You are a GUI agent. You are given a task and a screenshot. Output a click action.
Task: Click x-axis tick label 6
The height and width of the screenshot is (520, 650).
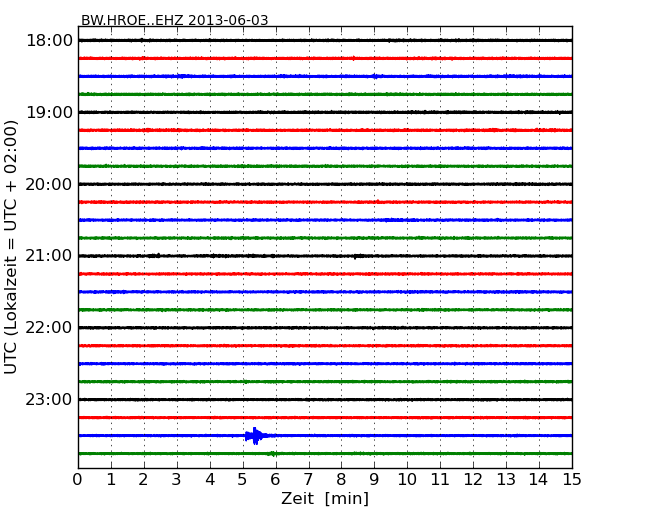click(x=275, y=479)
